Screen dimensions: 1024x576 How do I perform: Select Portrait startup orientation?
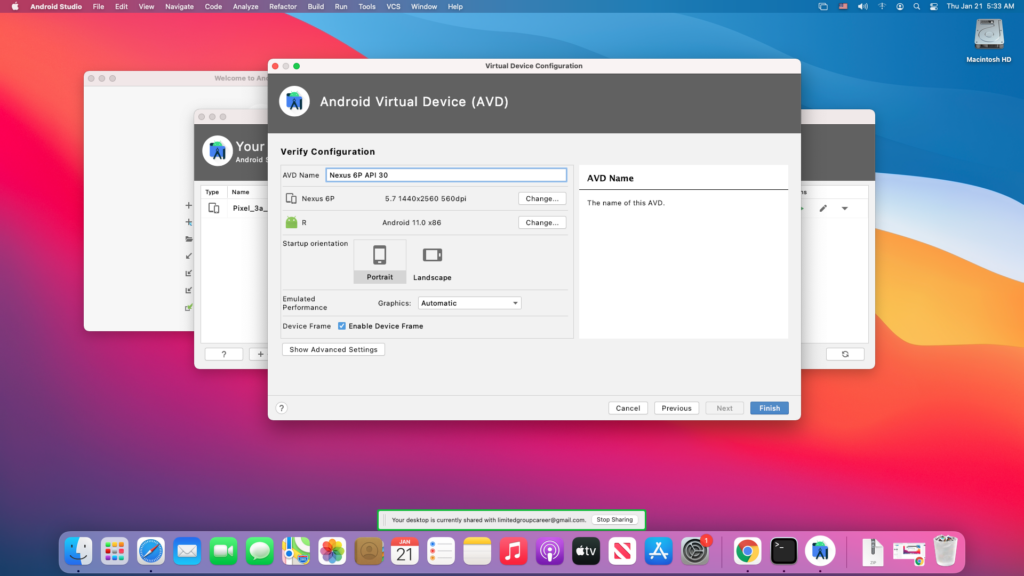click(379, 261)
